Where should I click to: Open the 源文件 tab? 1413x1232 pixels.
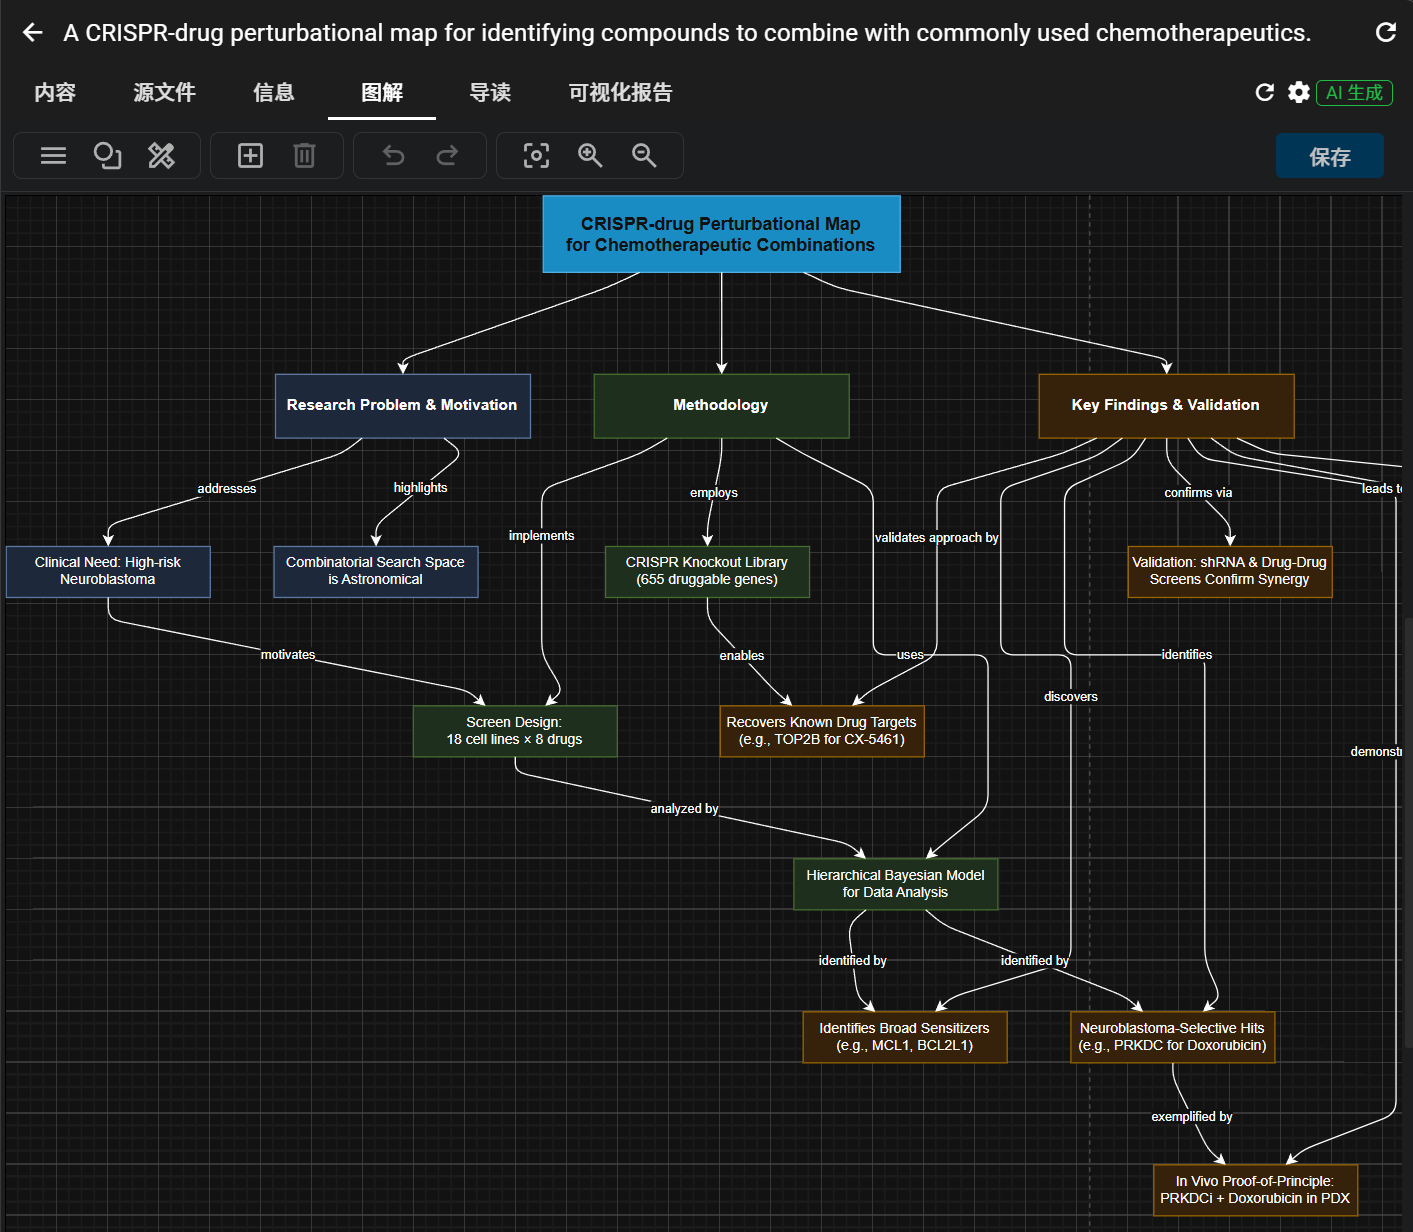164,92
